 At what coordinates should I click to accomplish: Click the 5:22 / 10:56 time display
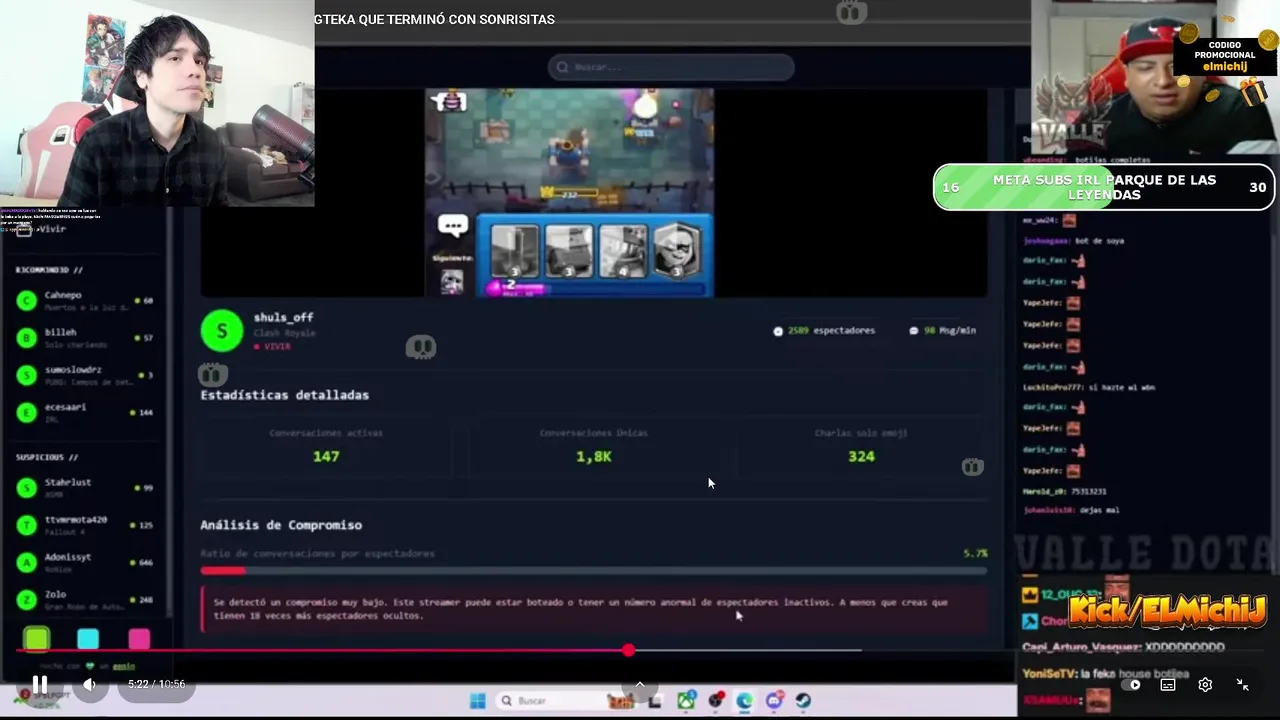[156, 685]
